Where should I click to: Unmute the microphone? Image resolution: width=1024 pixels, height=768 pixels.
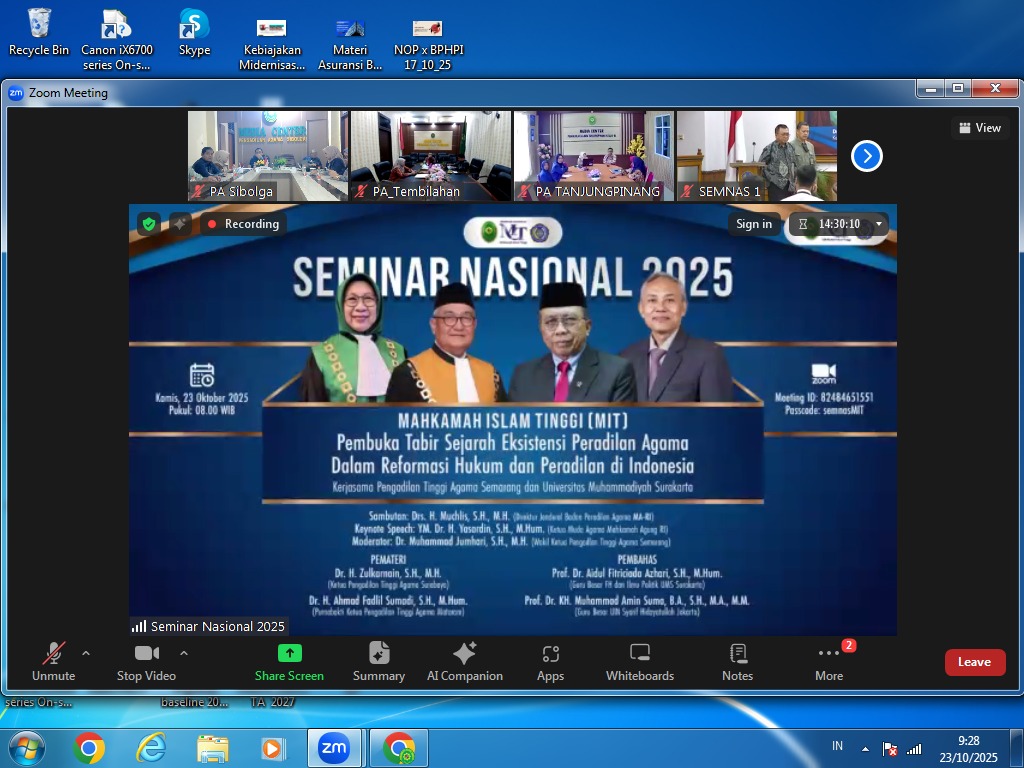click(x=53, y=654)
